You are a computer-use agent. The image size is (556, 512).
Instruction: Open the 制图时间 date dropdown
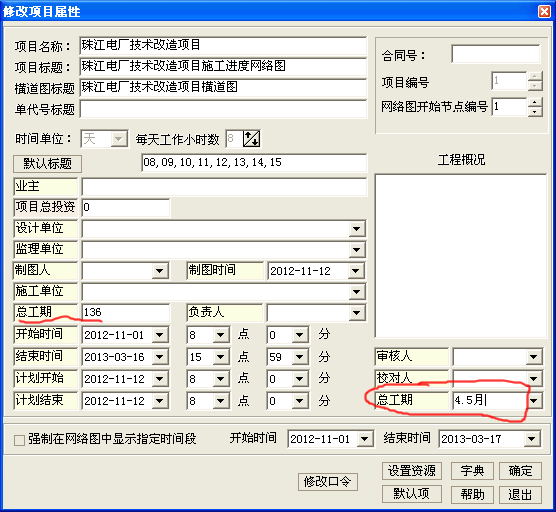[x=356, y=271]
